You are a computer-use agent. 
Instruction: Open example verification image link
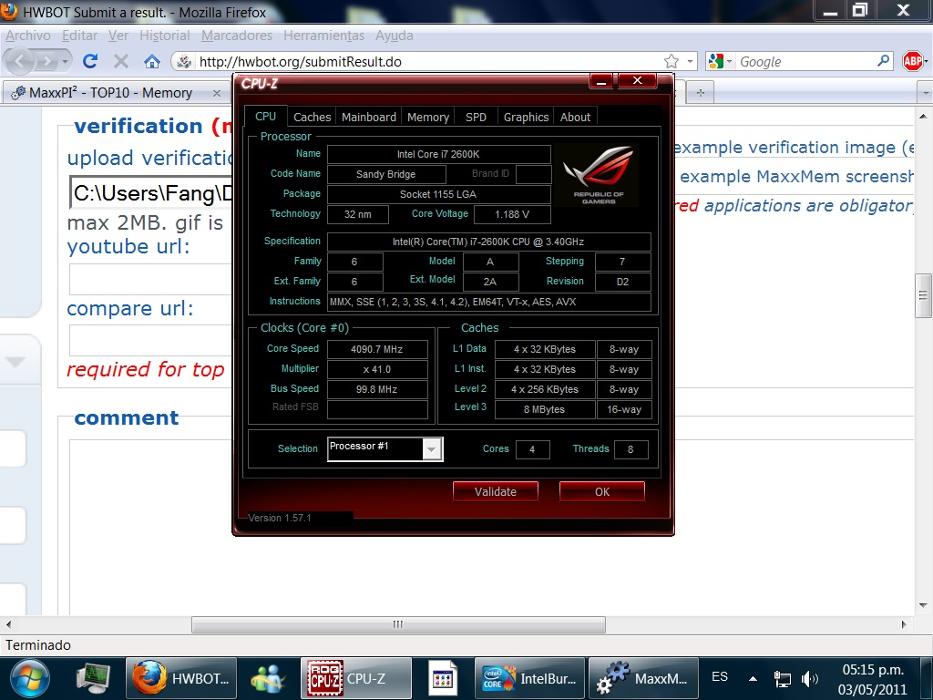coord(794,147)
